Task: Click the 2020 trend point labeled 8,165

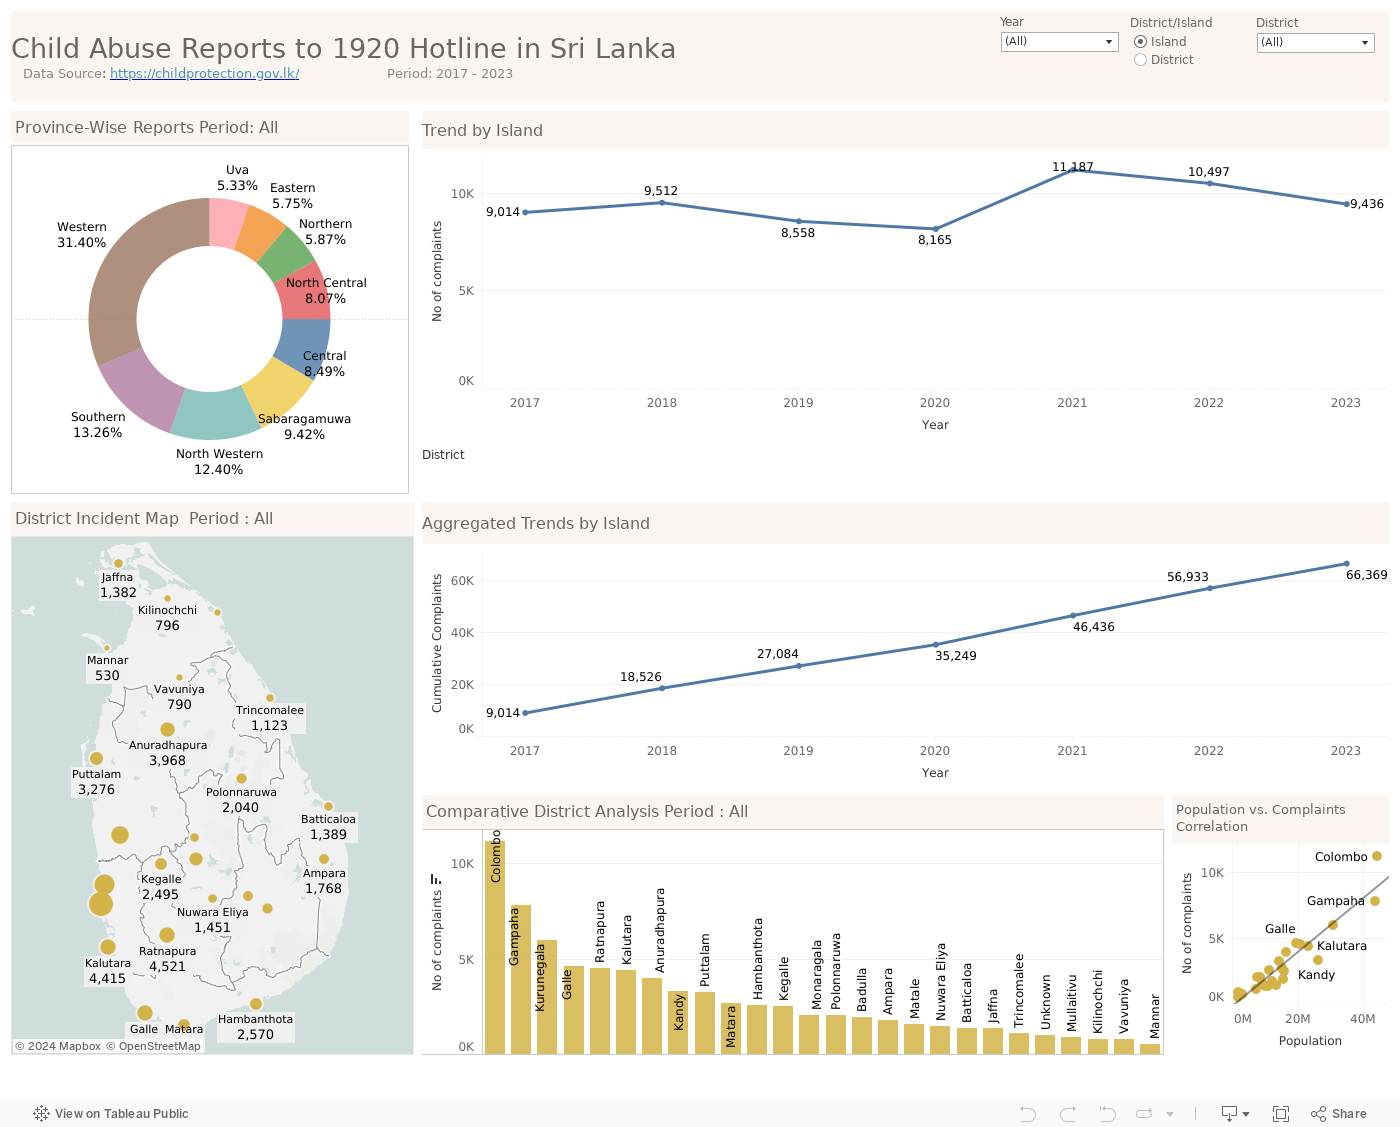Action: 936,229
